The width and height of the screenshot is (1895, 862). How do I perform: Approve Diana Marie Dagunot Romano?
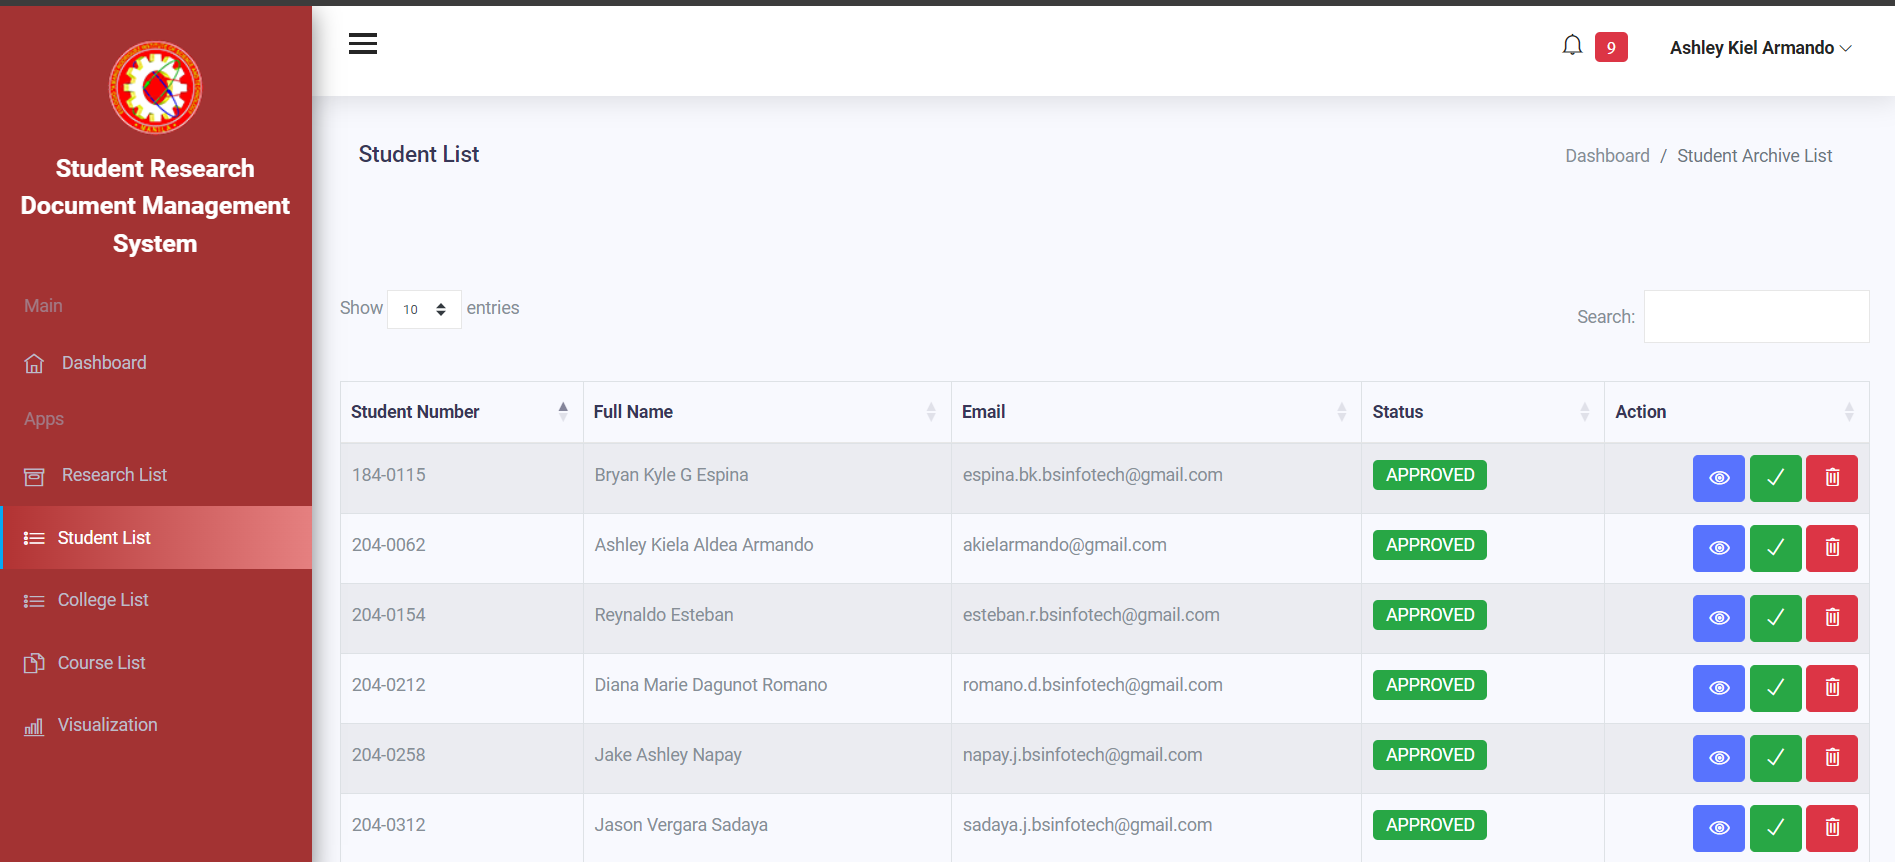[1775, 688]
